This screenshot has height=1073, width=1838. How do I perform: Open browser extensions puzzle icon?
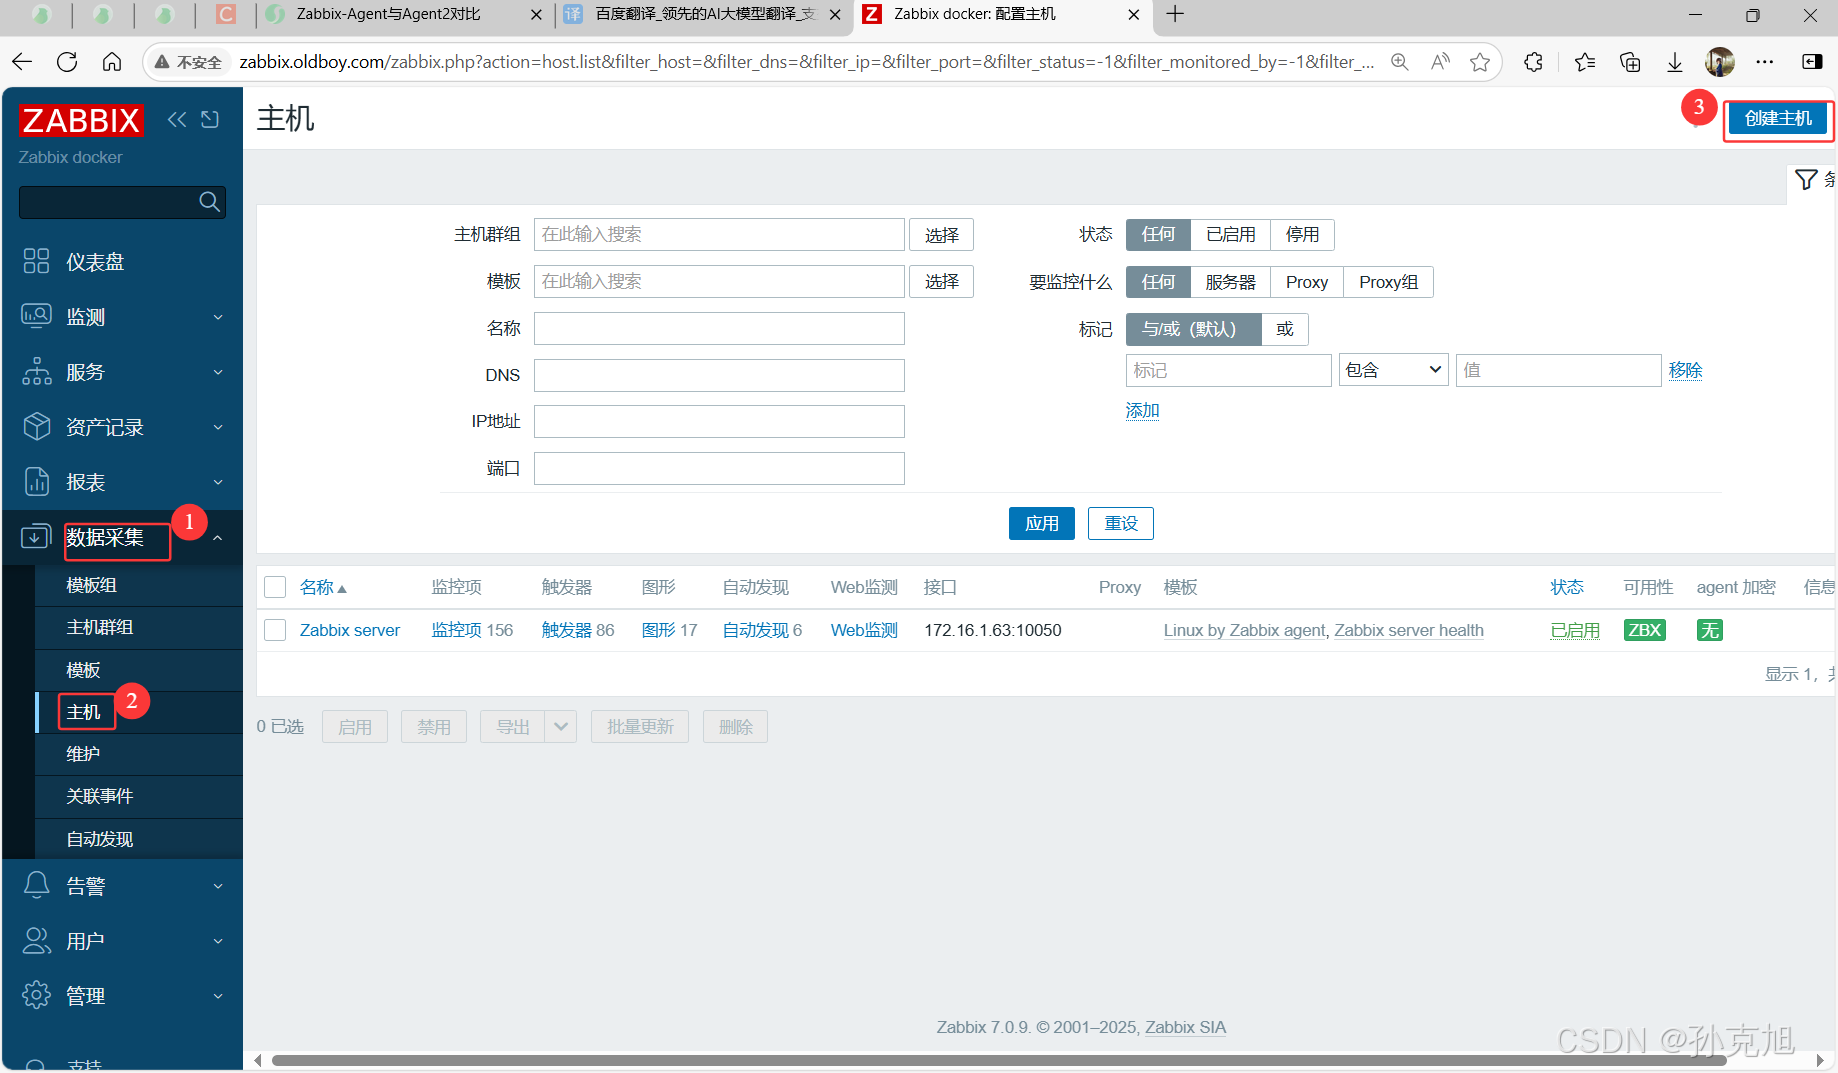click(1533, 62)
